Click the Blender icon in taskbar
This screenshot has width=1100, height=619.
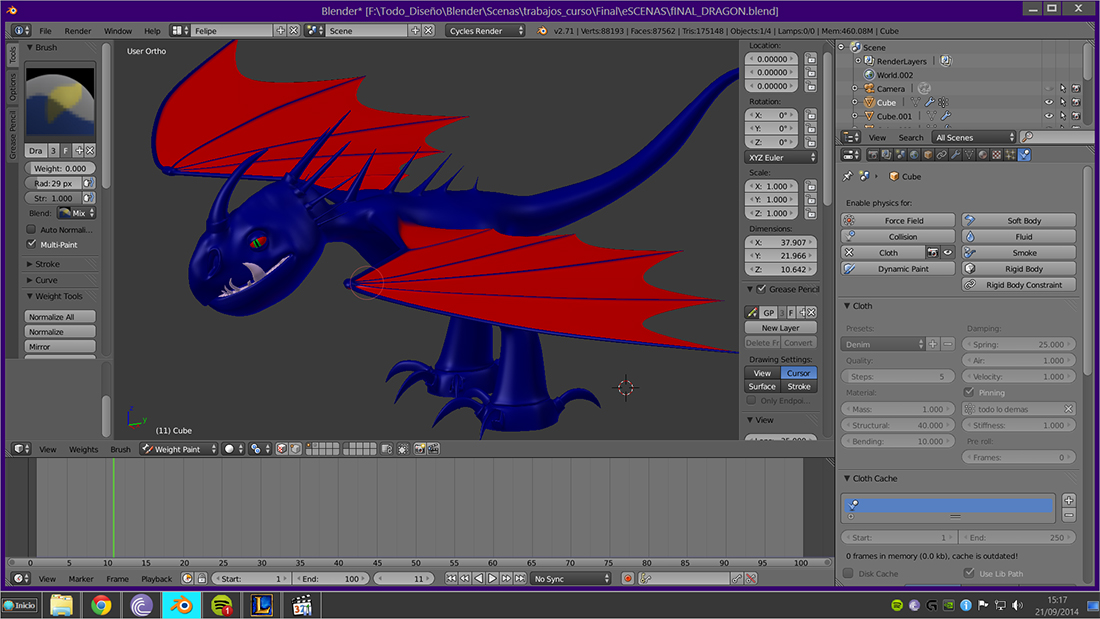[x=181, y=604]
